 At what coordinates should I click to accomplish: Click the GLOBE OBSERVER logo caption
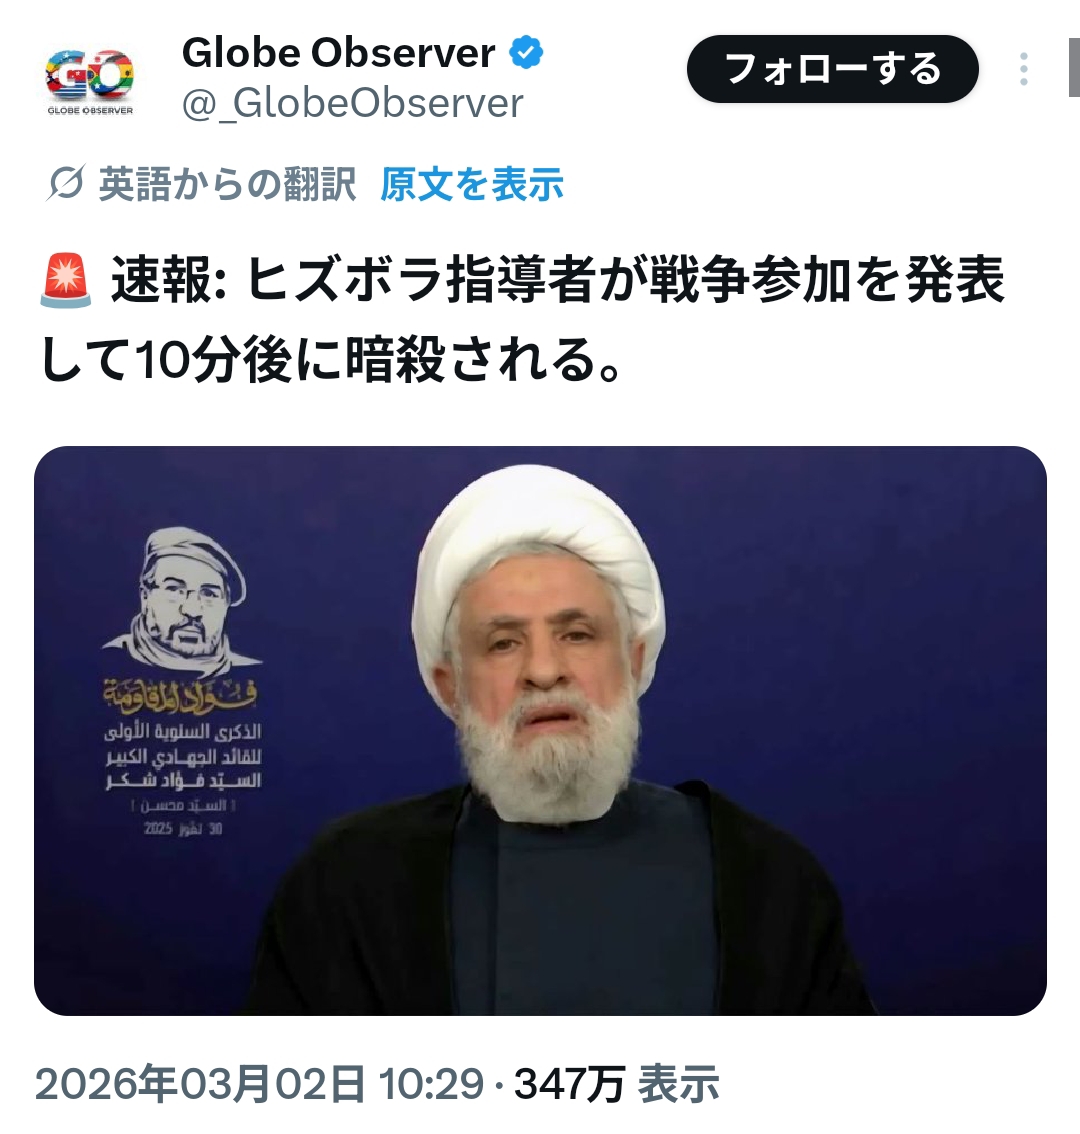[90, 111]
